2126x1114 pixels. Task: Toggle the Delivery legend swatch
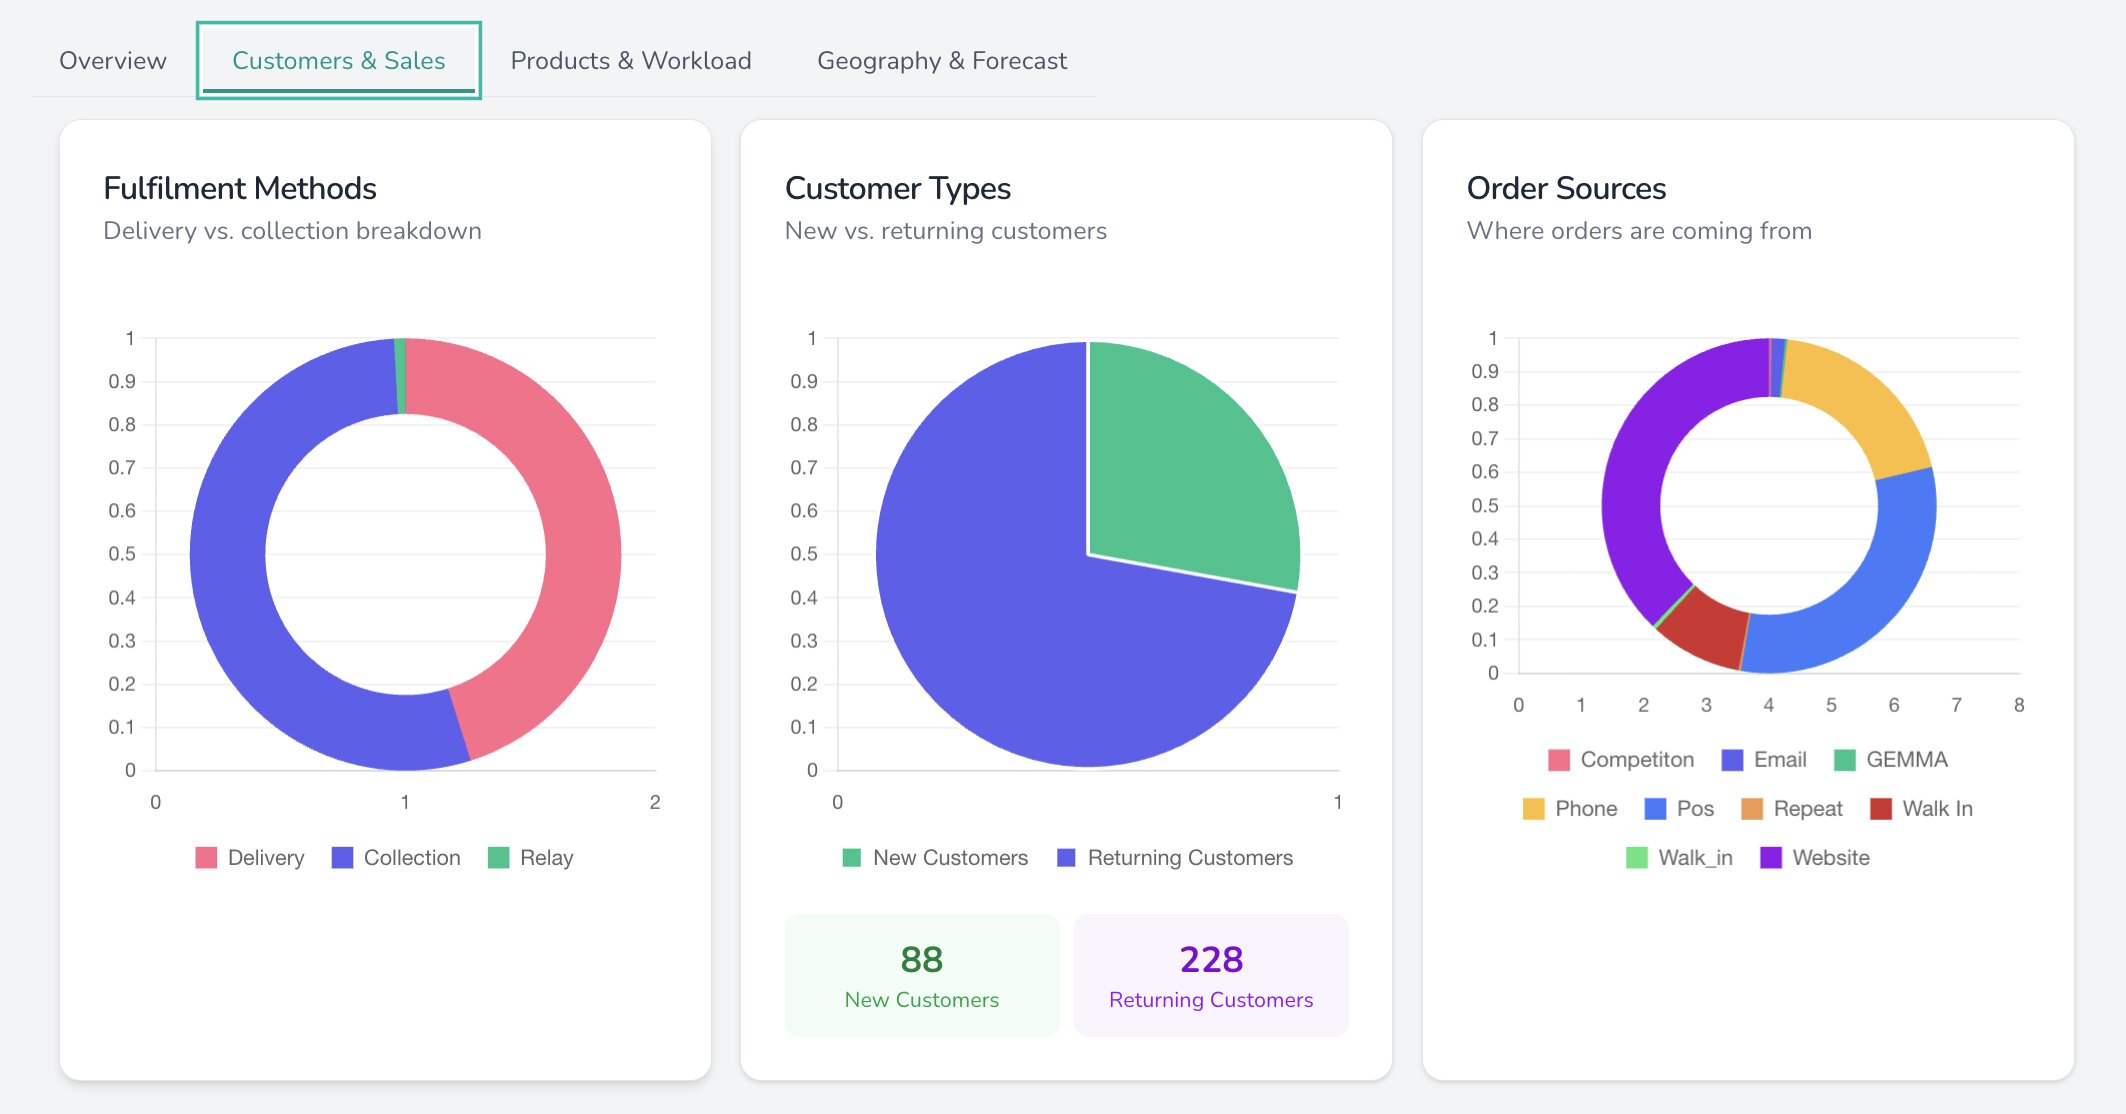pos(204,857)
